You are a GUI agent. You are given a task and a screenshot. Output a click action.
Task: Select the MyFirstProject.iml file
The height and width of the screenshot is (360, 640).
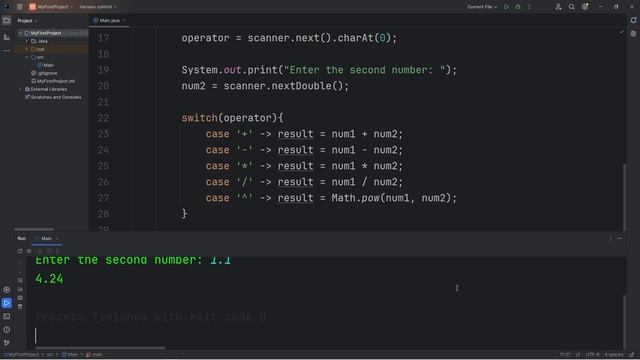(53, 81)
